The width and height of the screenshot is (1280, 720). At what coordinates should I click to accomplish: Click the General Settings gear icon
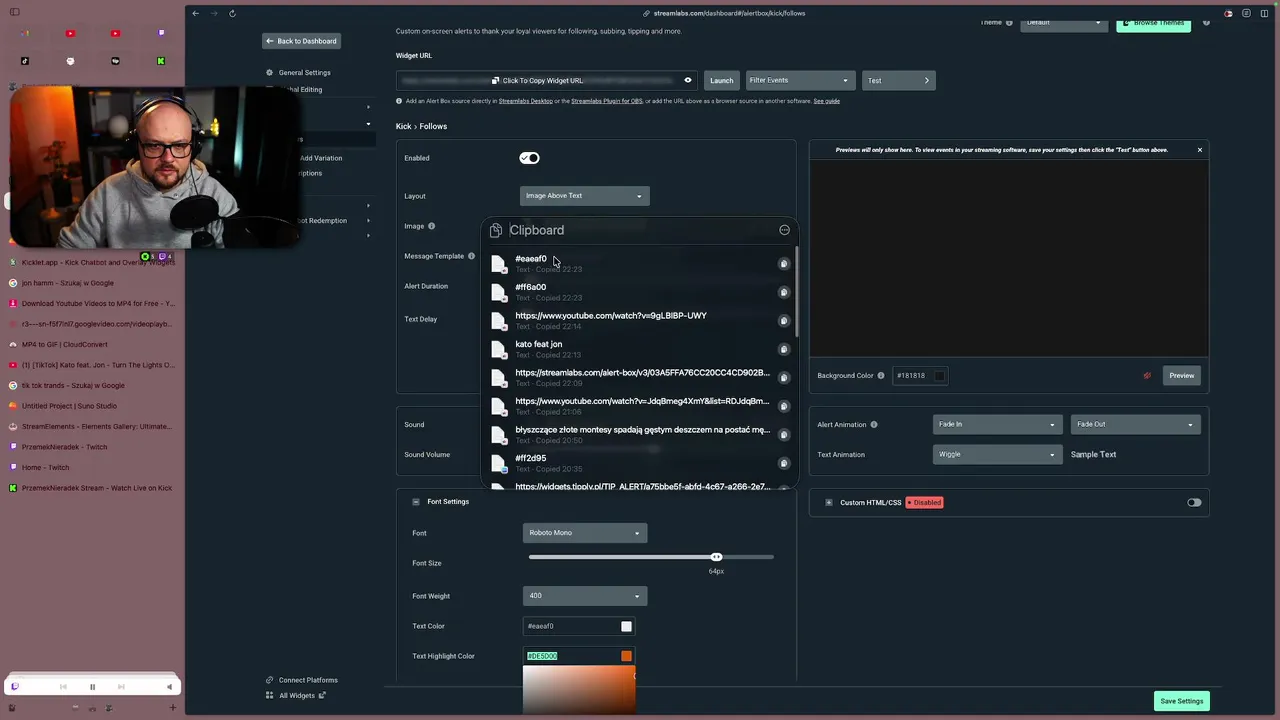(269, 72)
